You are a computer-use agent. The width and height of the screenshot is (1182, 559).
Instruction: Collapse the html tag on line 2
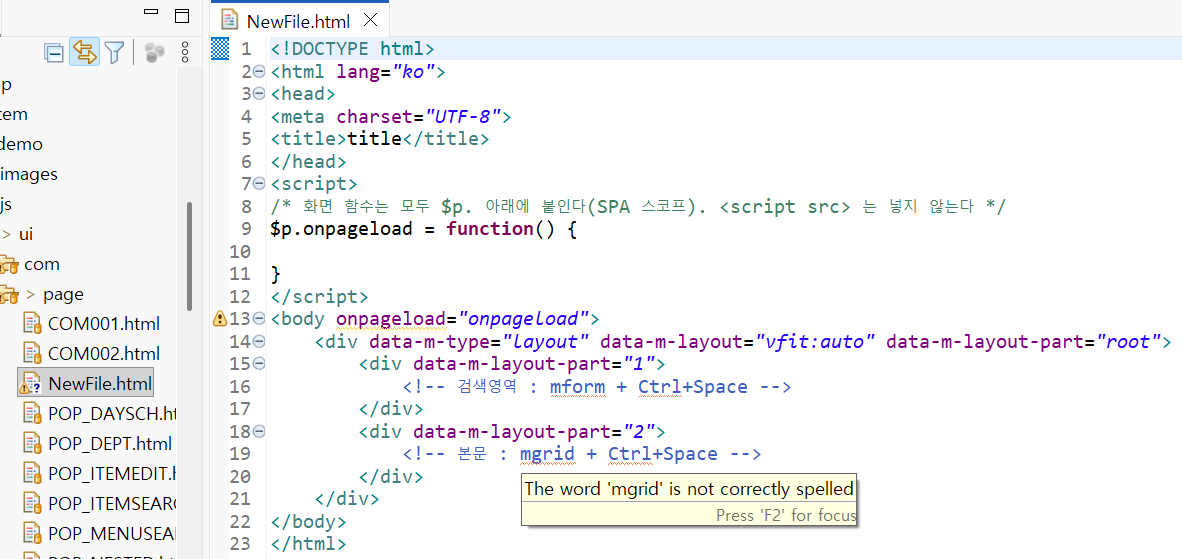[x=259, y=72]
